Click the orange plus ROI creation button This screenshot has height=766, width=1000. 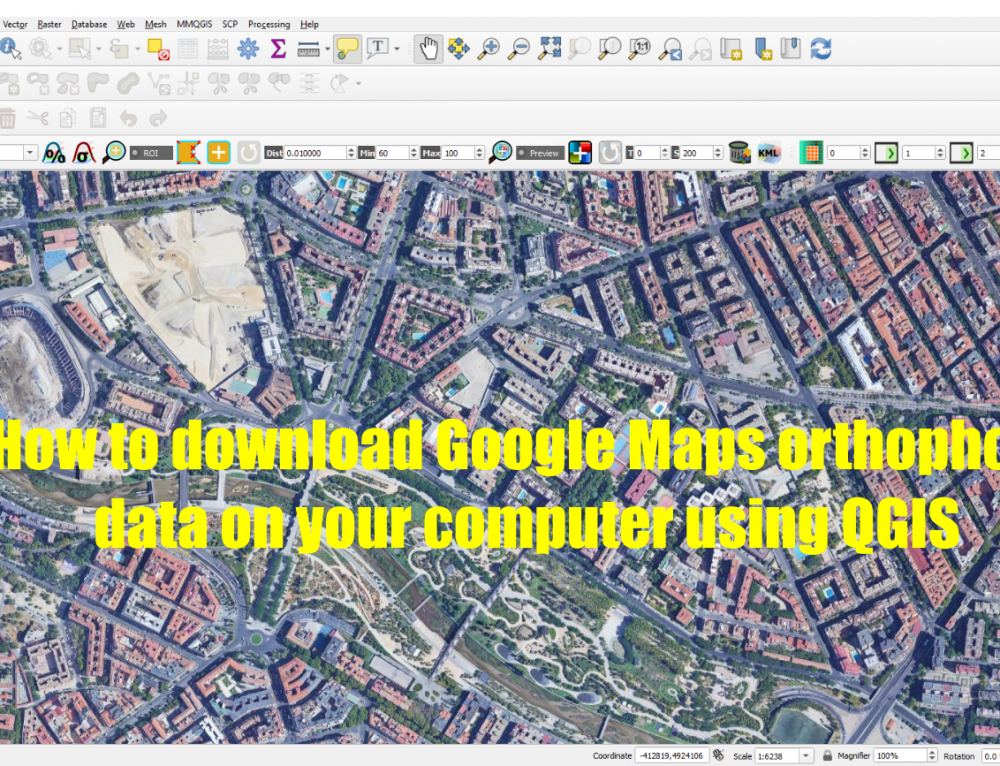pos(217,152)
